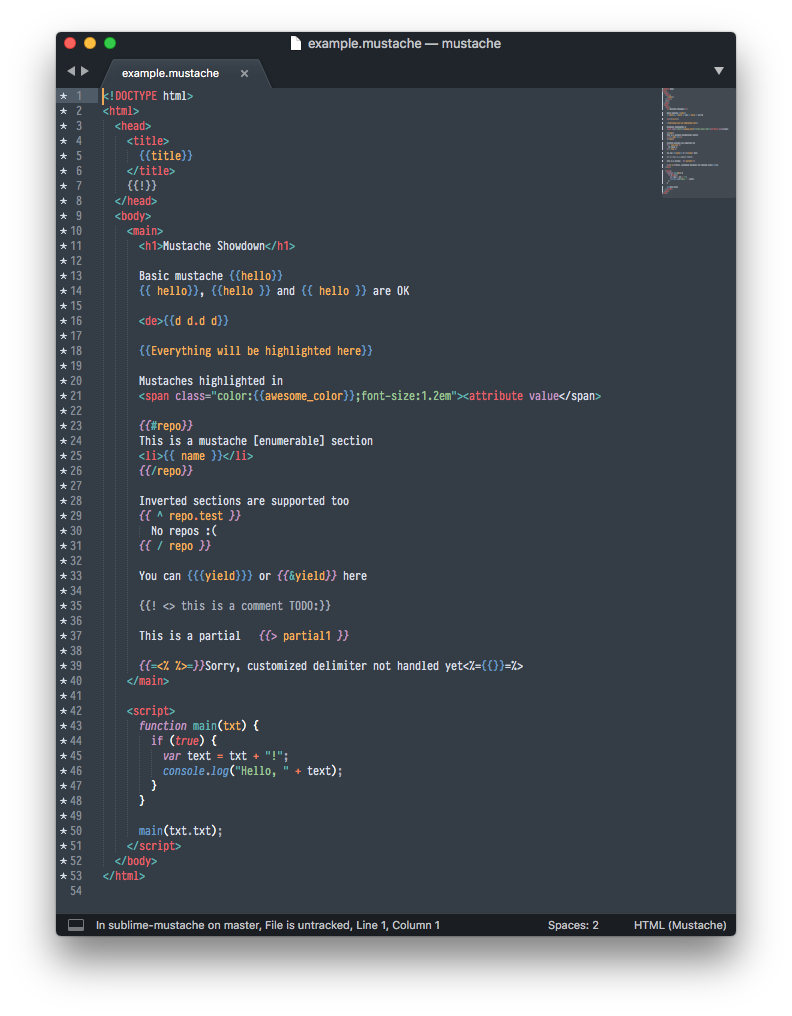Screen dimensions: 792x1016
Task: Click the '{{&yield}}' tag
Action: (307, 576)
